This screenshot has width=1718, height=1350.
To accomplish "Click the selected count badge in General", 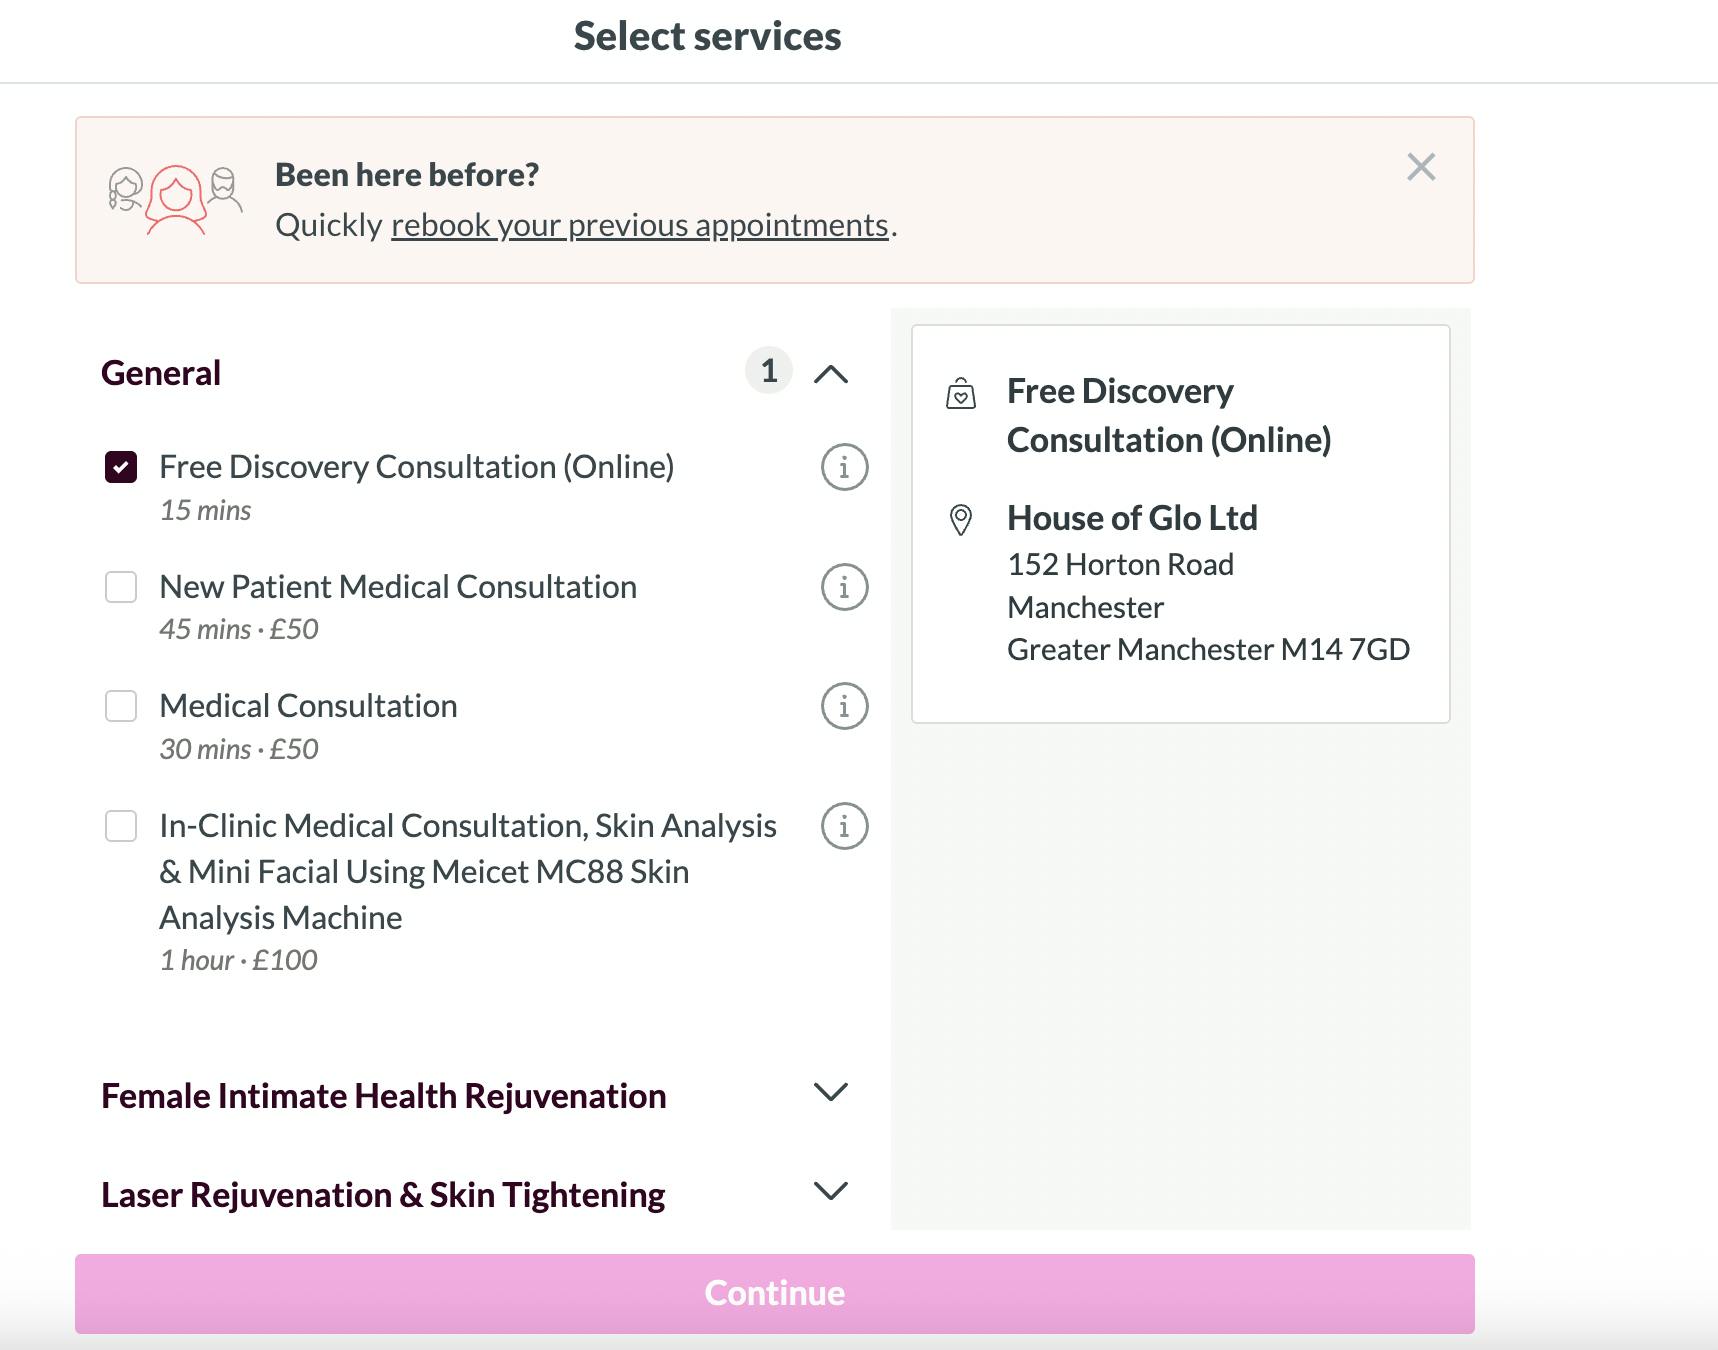I will coord(769,371).
